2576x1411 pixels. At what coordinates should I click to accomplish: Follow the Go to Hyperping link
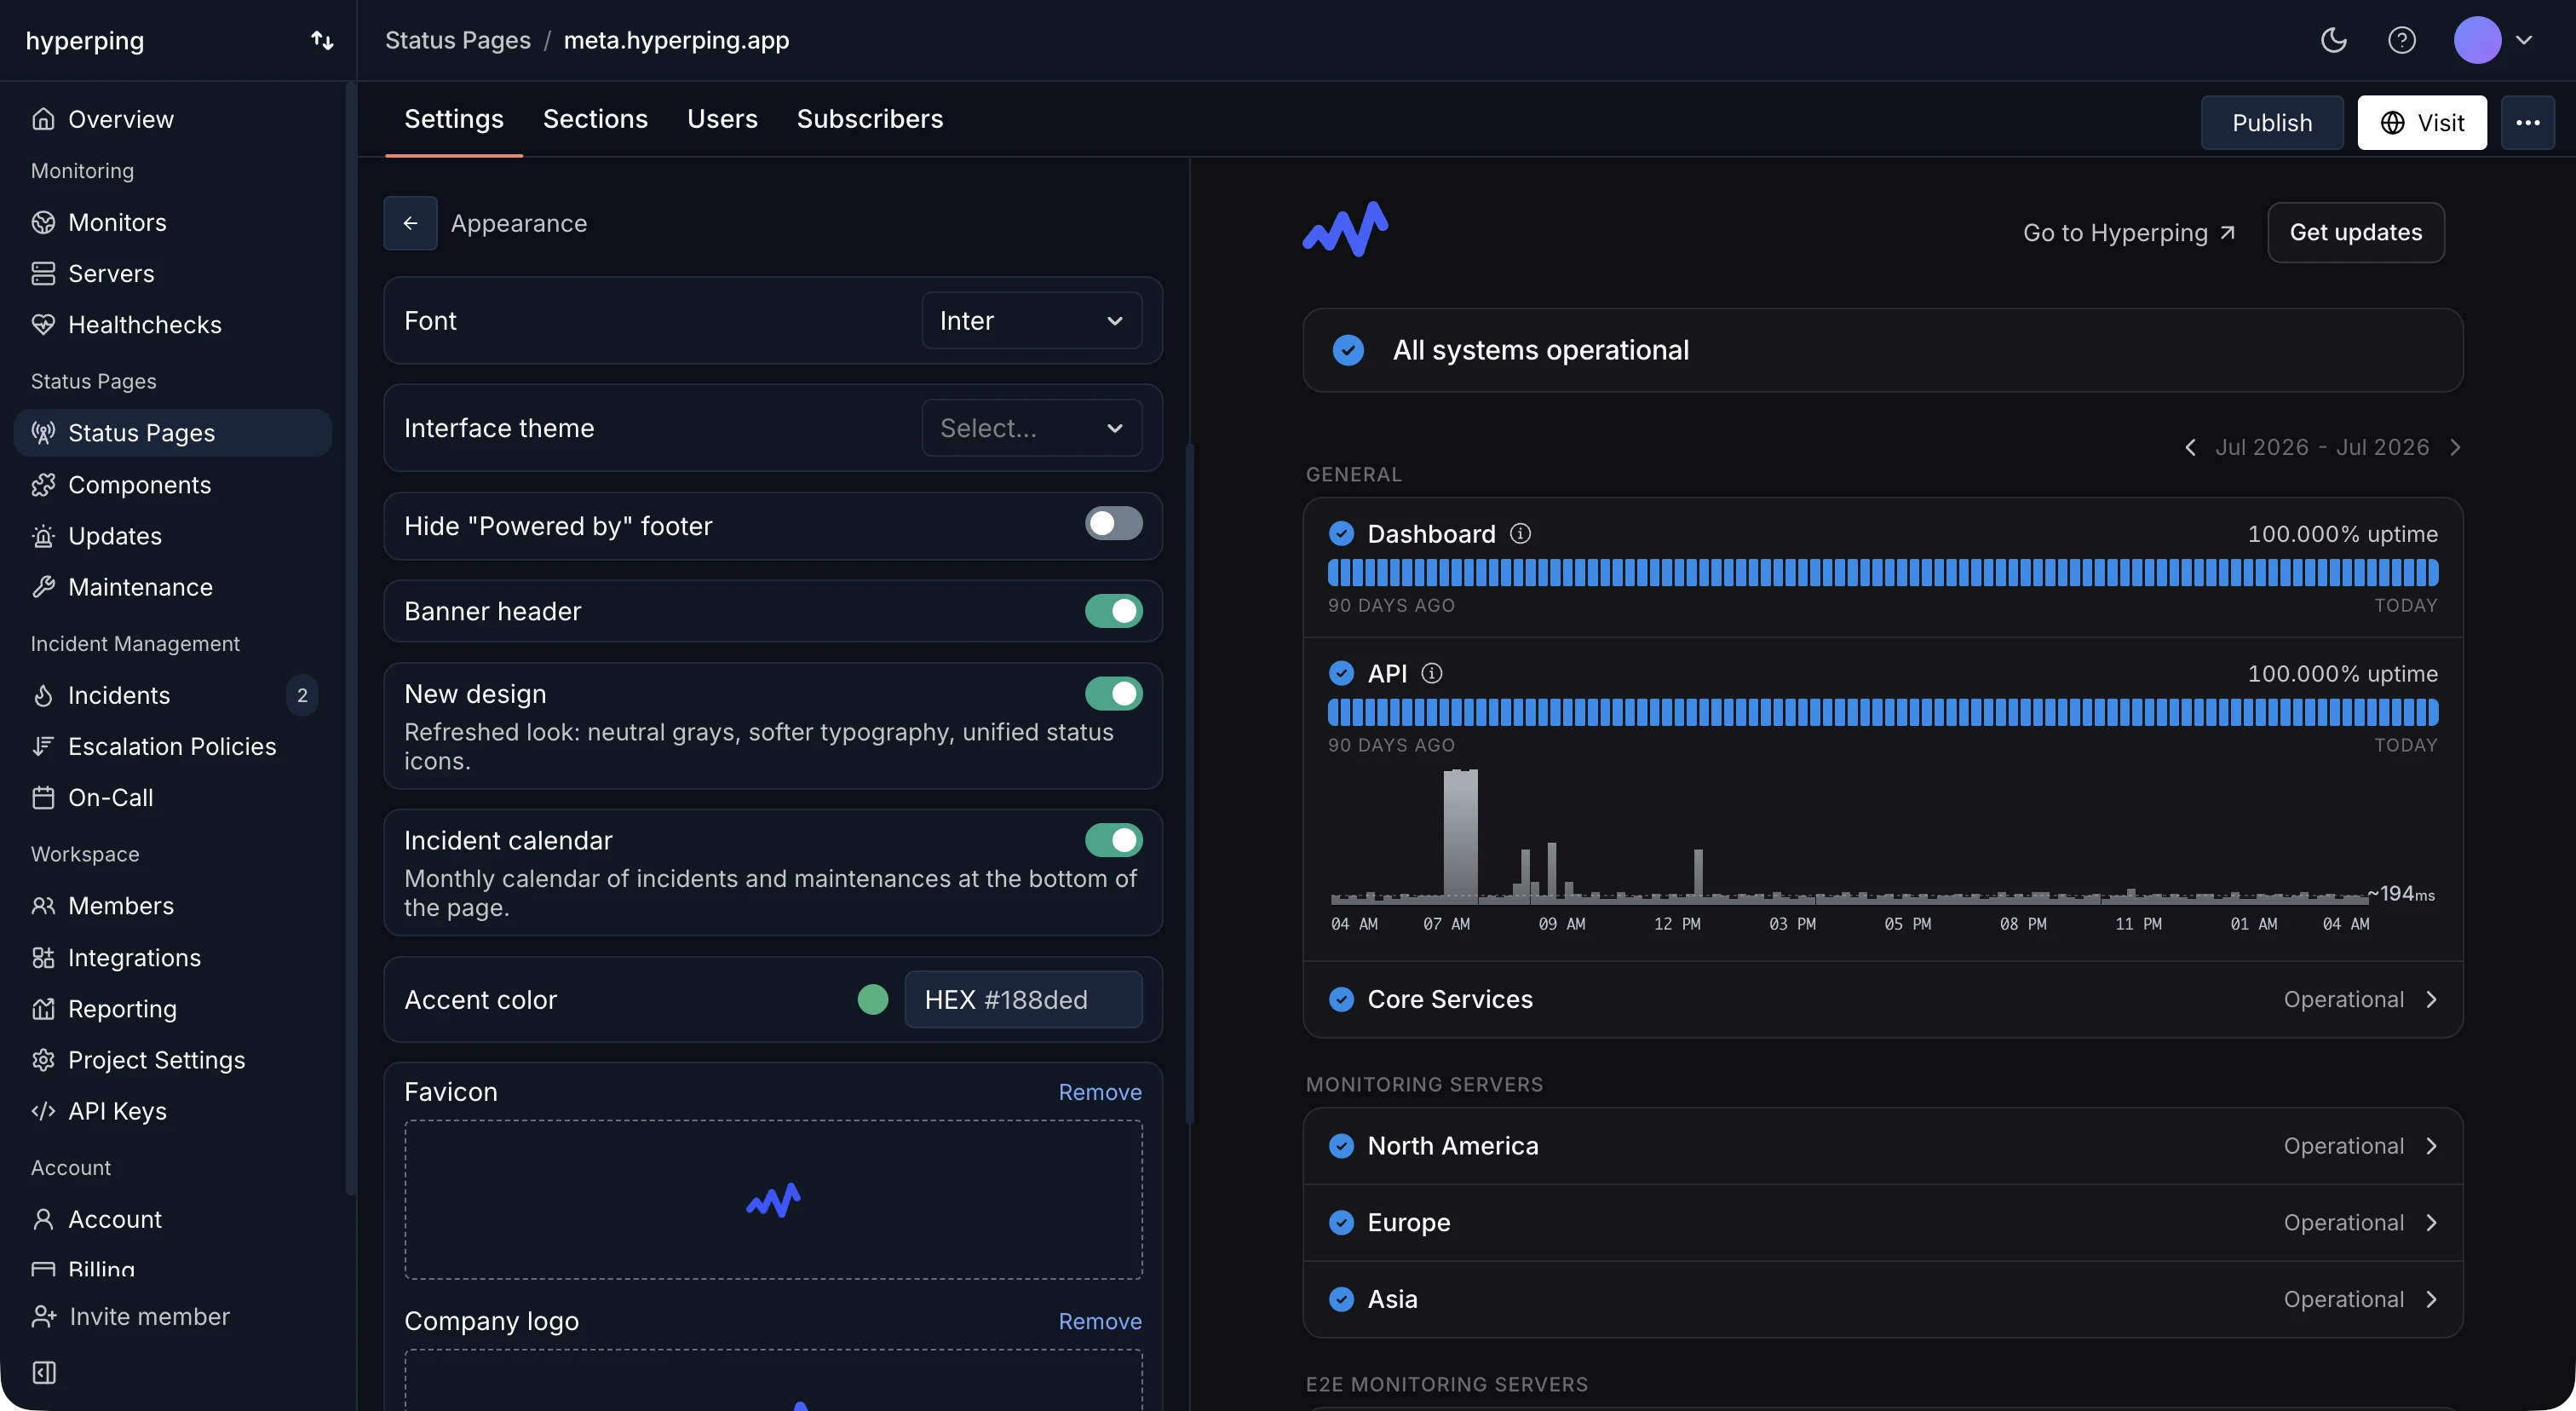pos(2128,232)
